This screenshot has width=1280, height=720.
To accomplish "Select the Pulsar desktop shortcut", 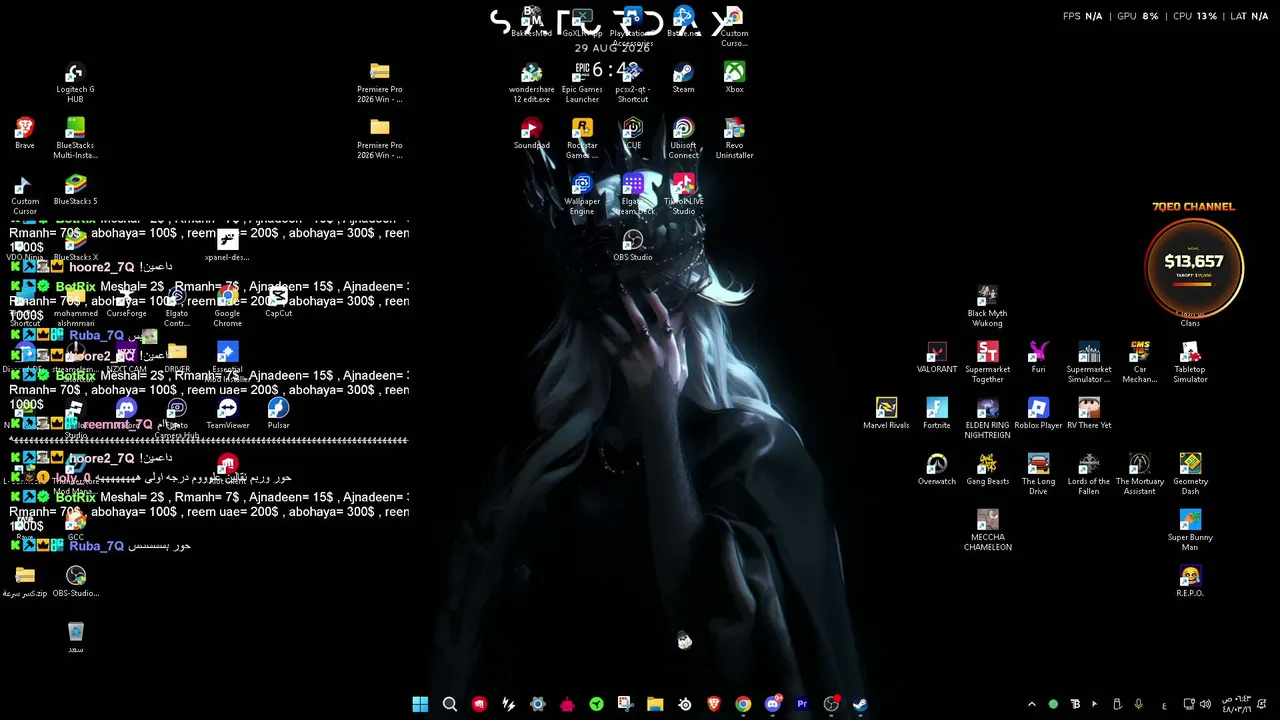I will [278, 414].
